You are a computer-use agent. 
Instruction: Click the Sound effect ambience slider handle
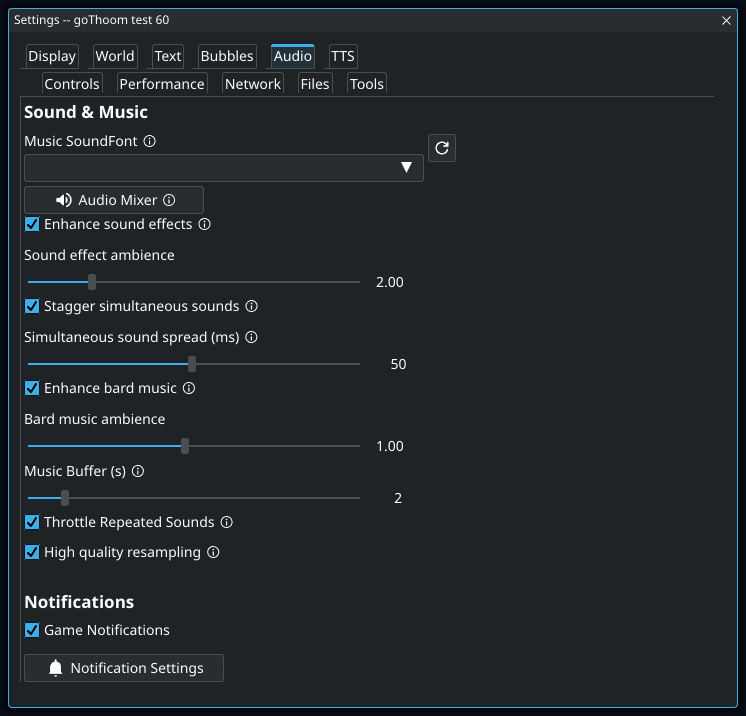point(92,282)
